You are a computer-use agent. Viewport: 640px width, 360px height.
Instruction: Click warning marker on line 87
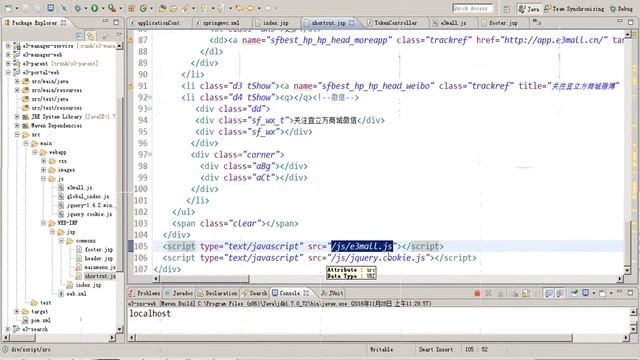point(131,40)
